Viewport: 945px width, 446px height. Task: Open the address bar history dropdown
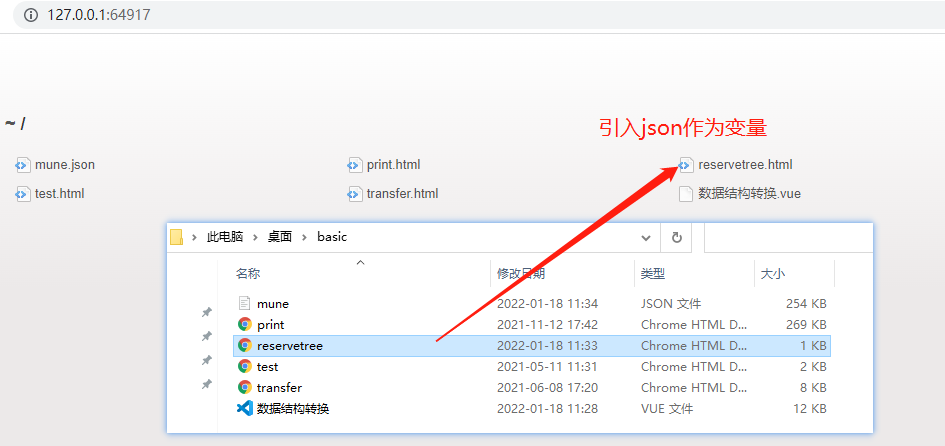point(646,237)
